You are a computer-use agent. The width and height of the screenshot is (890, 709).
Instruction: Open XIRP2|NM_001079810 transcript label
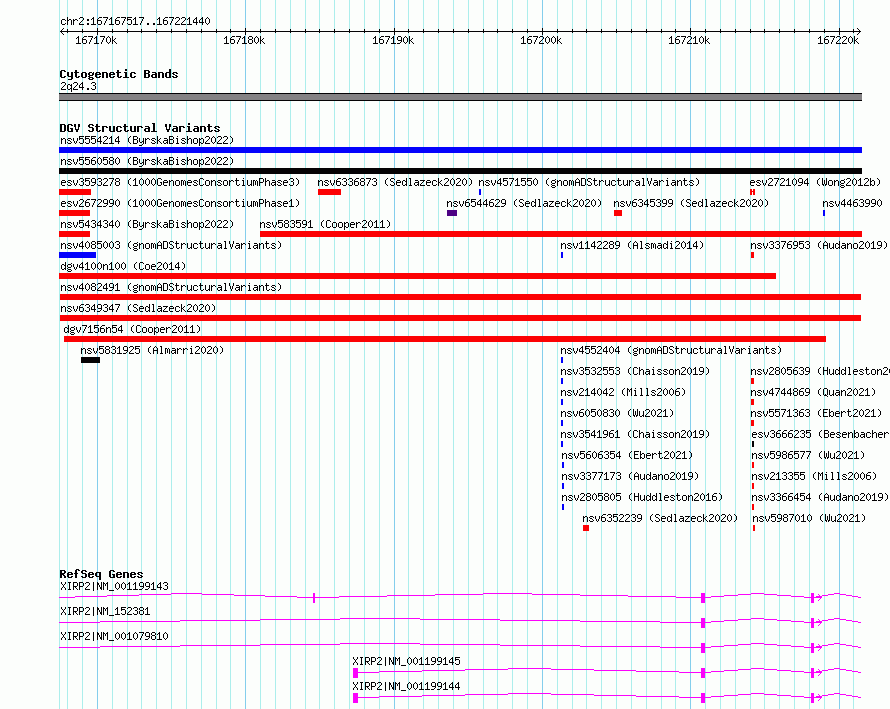[114, 636]
